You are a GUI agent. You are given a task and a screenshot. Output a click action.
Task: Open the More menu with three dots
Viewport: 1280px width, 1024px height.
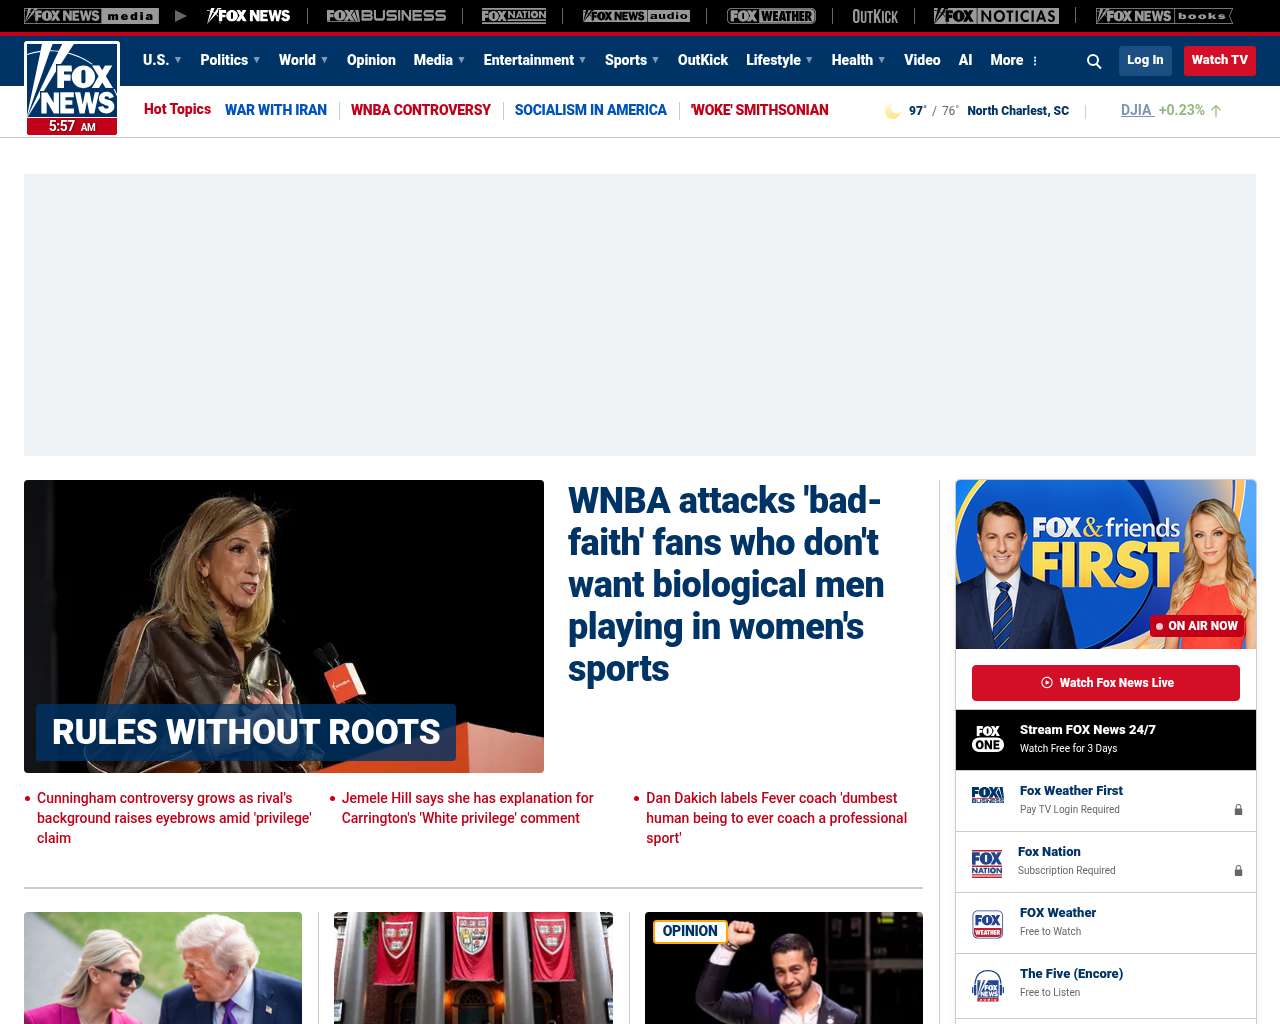(x=1014, y=60)
